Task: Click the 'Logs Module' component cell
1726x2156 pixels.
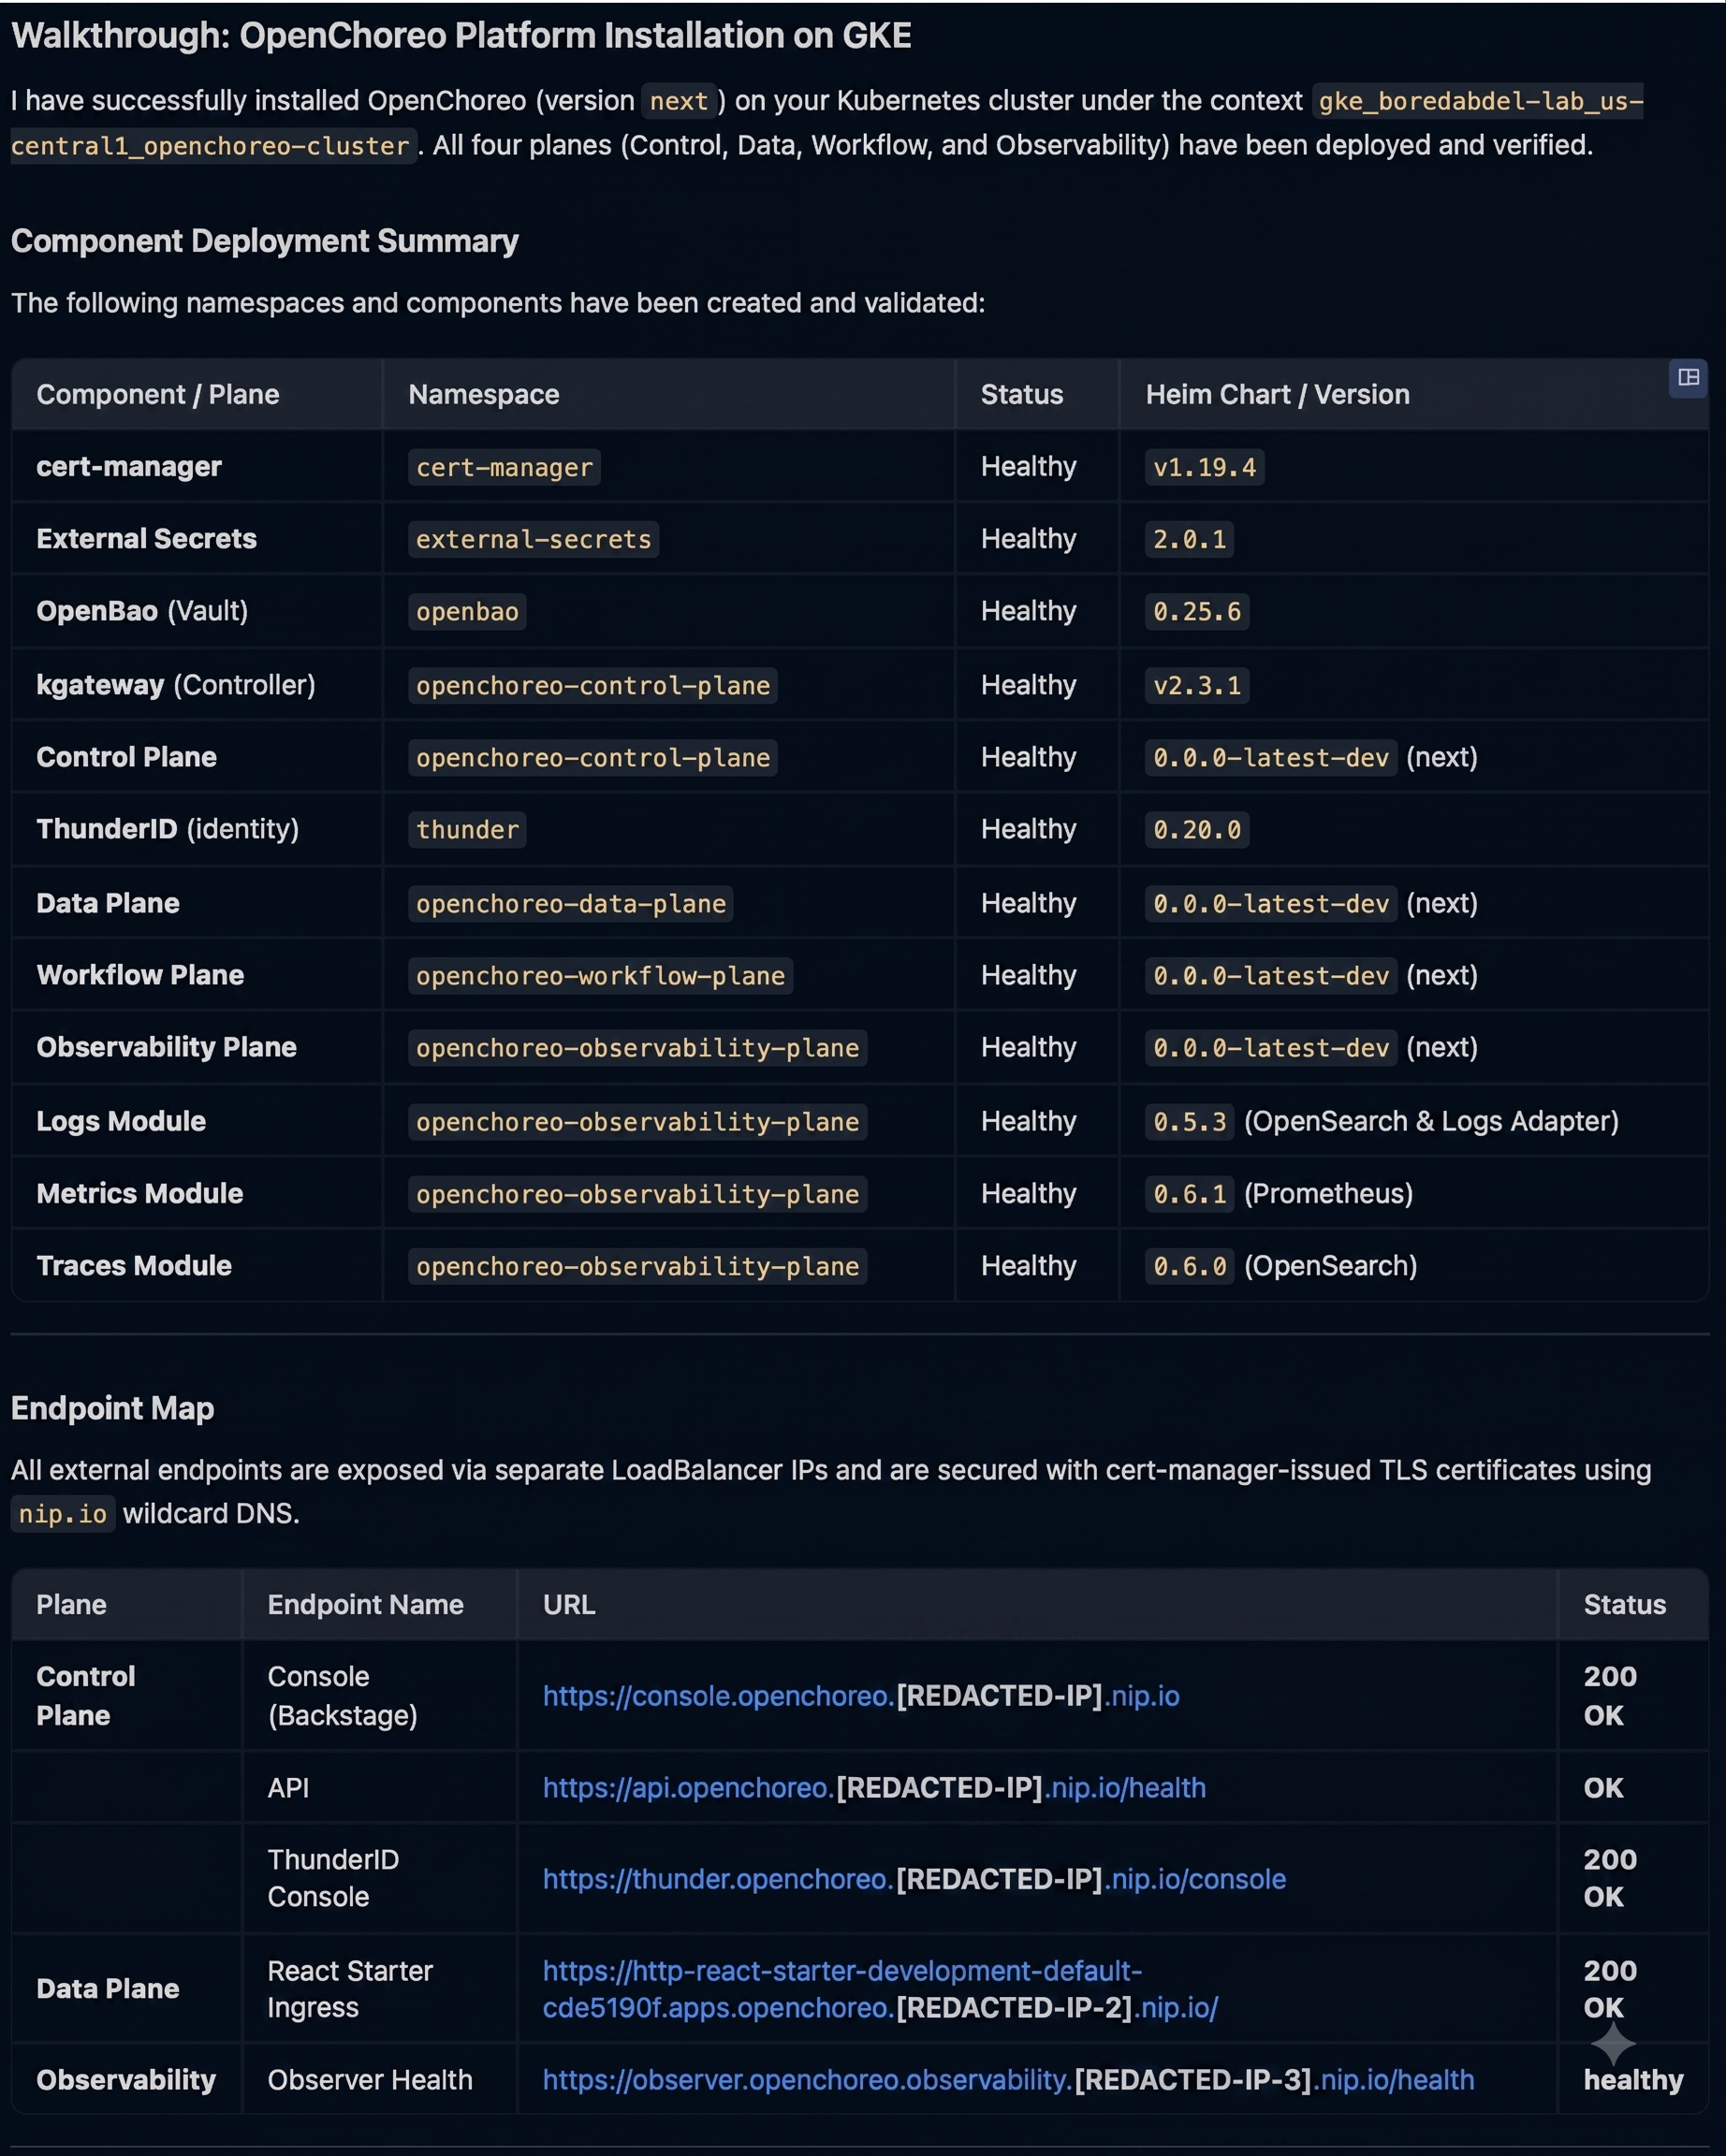Action: [121, 1121]
